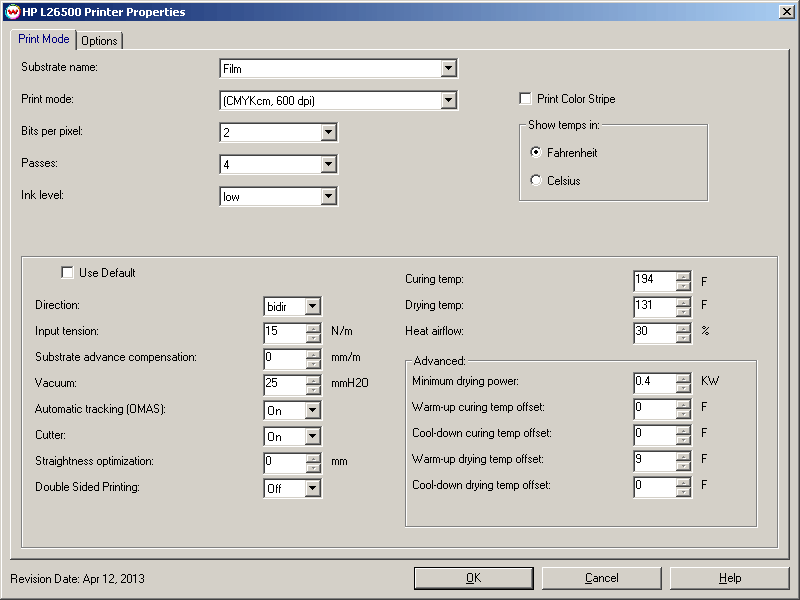Click the Warm-up curing temp offset field
Image resolution: width=800 pixels, height=600 pixels.
point(655,408)
